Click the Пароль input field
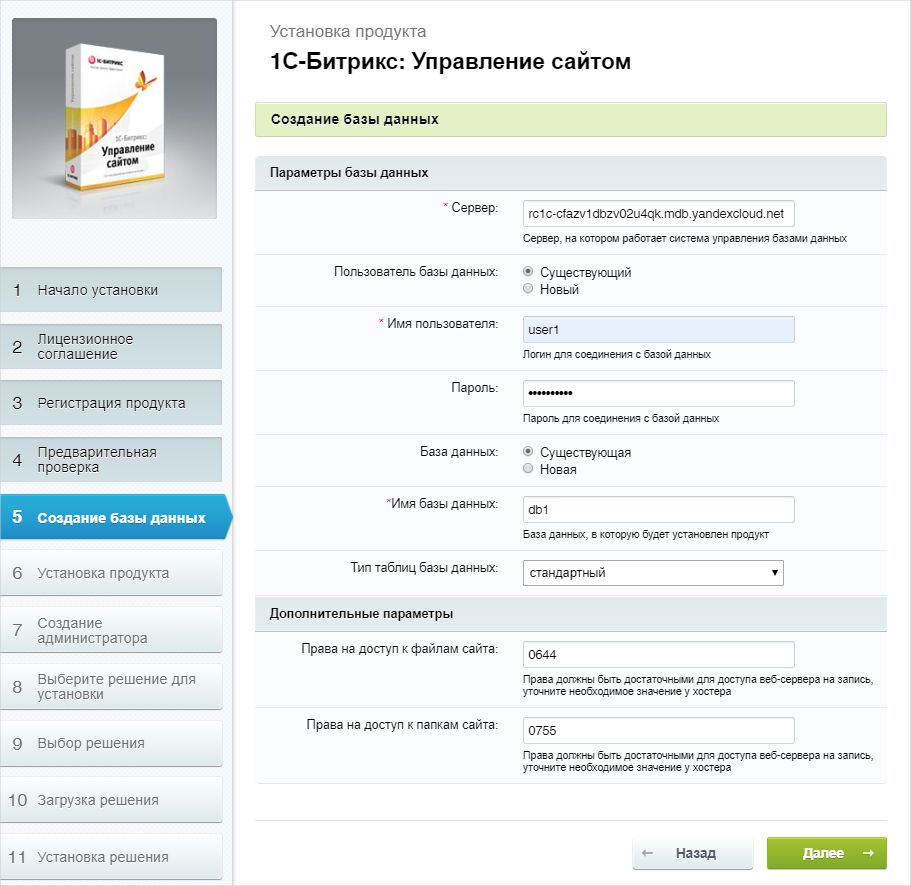Screen dimensions: 911x886 pos(658,394)
